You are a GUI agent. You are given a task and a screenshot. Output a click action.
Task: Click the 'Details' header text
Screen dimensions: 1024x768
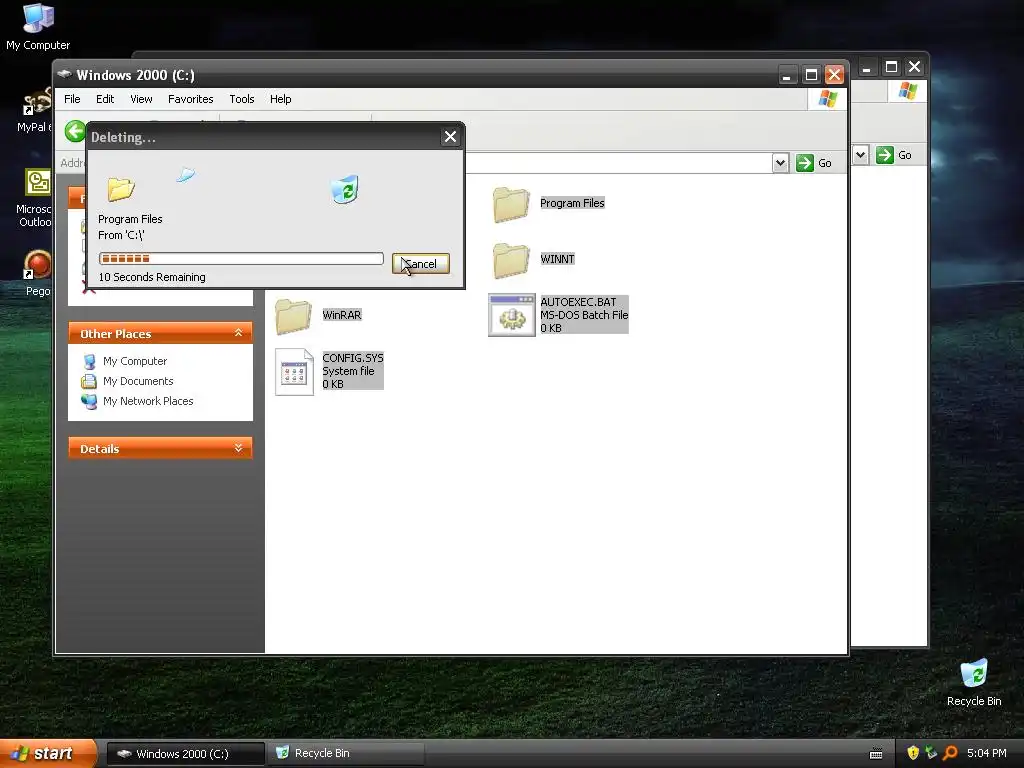(99, 449)
